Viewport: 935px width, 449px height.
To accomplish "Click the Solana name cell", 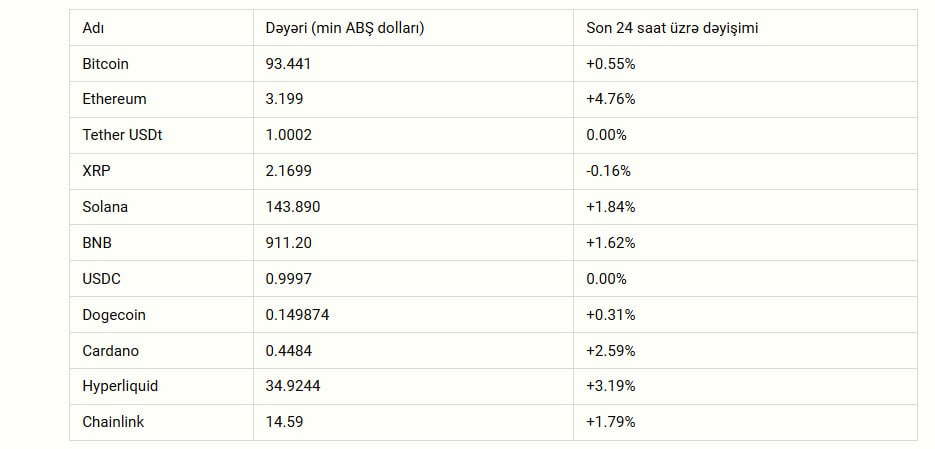I will pos(105,207).
